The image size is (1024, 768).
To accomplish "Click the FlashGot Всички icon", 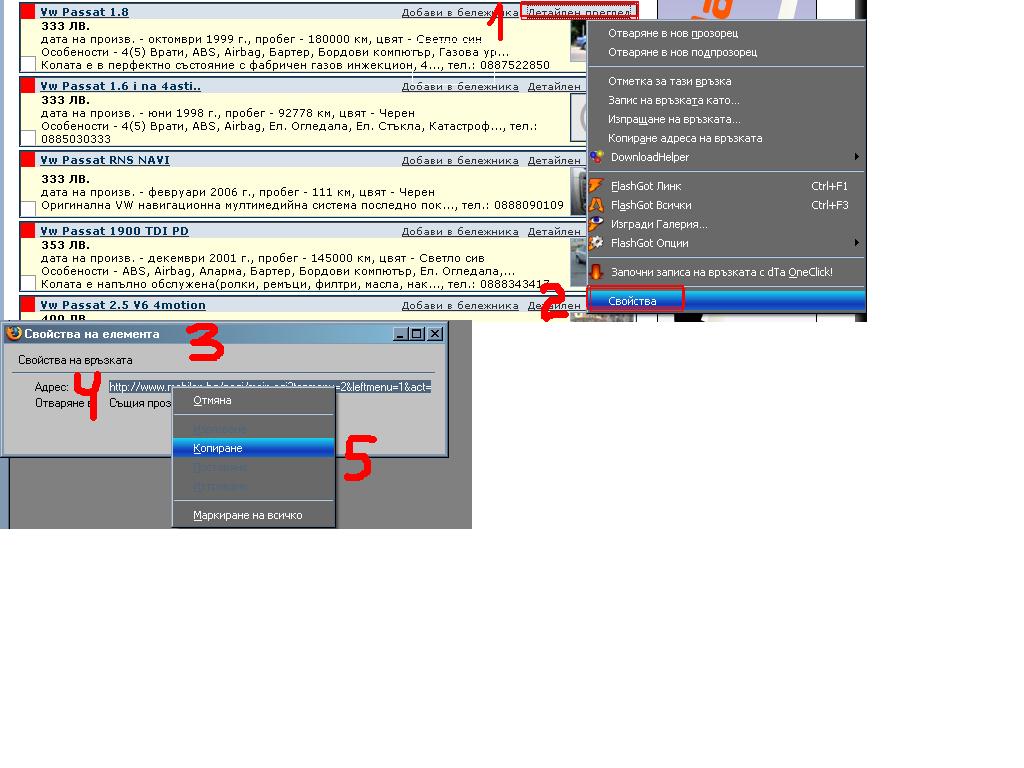I will (597, 205).
